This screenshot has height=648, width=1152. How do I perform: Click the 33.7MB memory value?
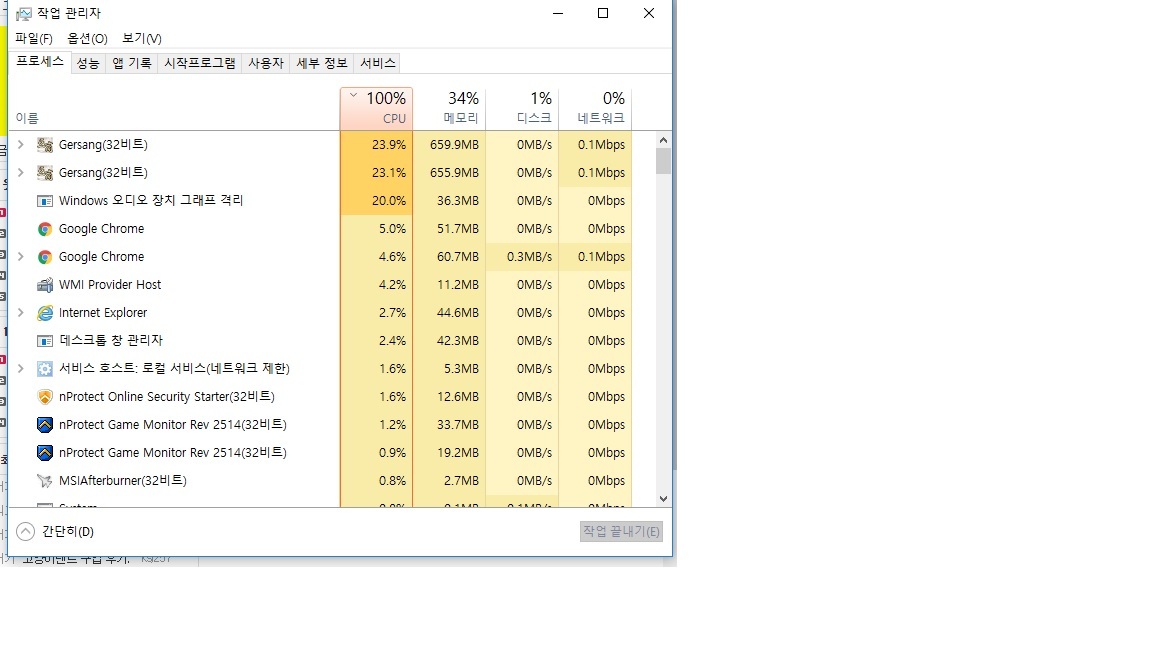(x=458, y=425)
